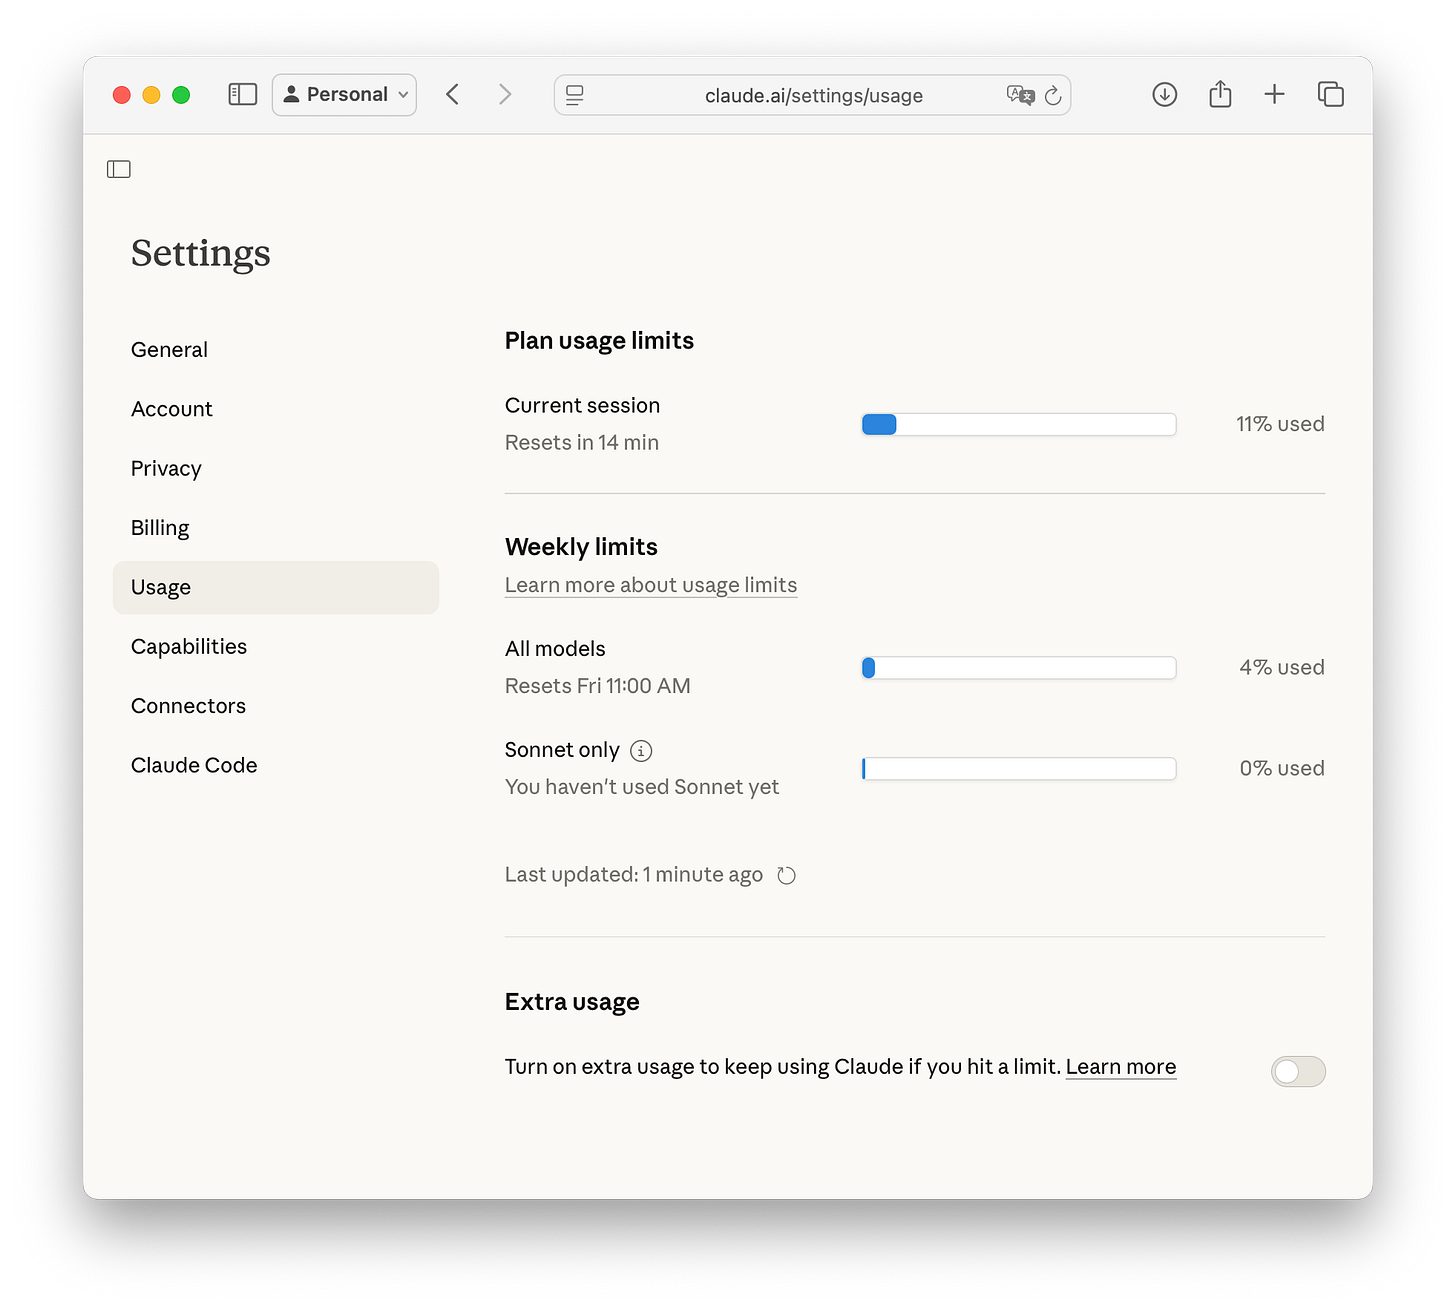The height and width of the screenshot is (1309, 1456).
Task: Click the translate icon in address bar
Action: pyautogui.click(x=1020, y=95)
